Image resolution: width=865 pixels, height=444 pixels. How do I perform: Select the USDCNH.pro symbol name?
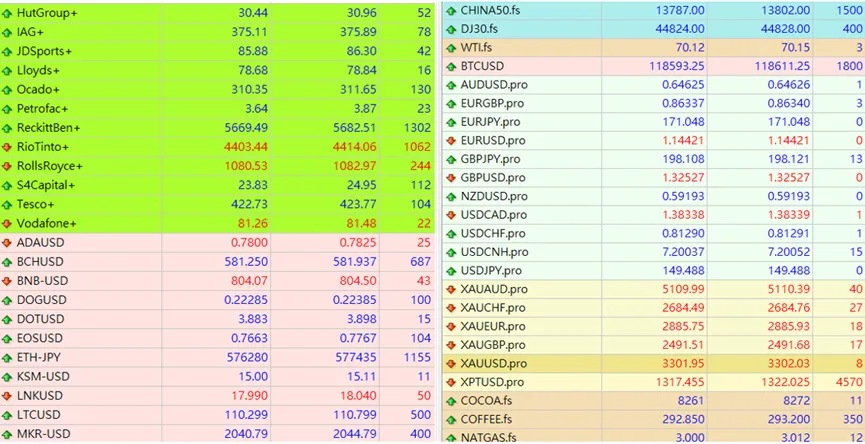pyautogui.click(x=494, y=253)
